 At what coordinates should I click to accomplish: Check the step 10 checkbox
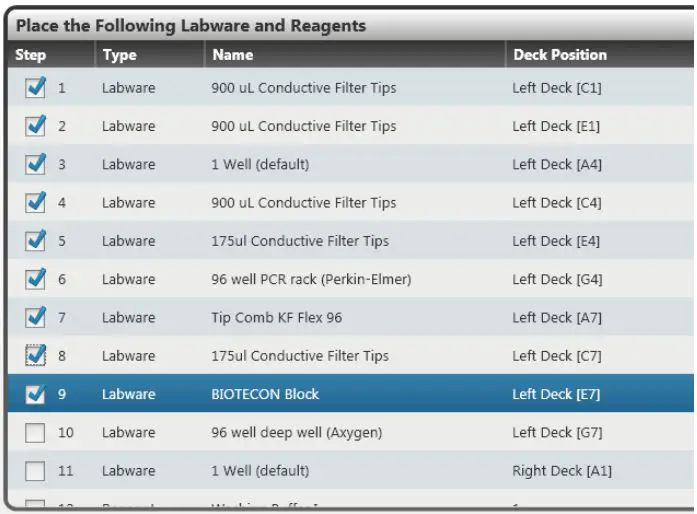pos(35,432)
